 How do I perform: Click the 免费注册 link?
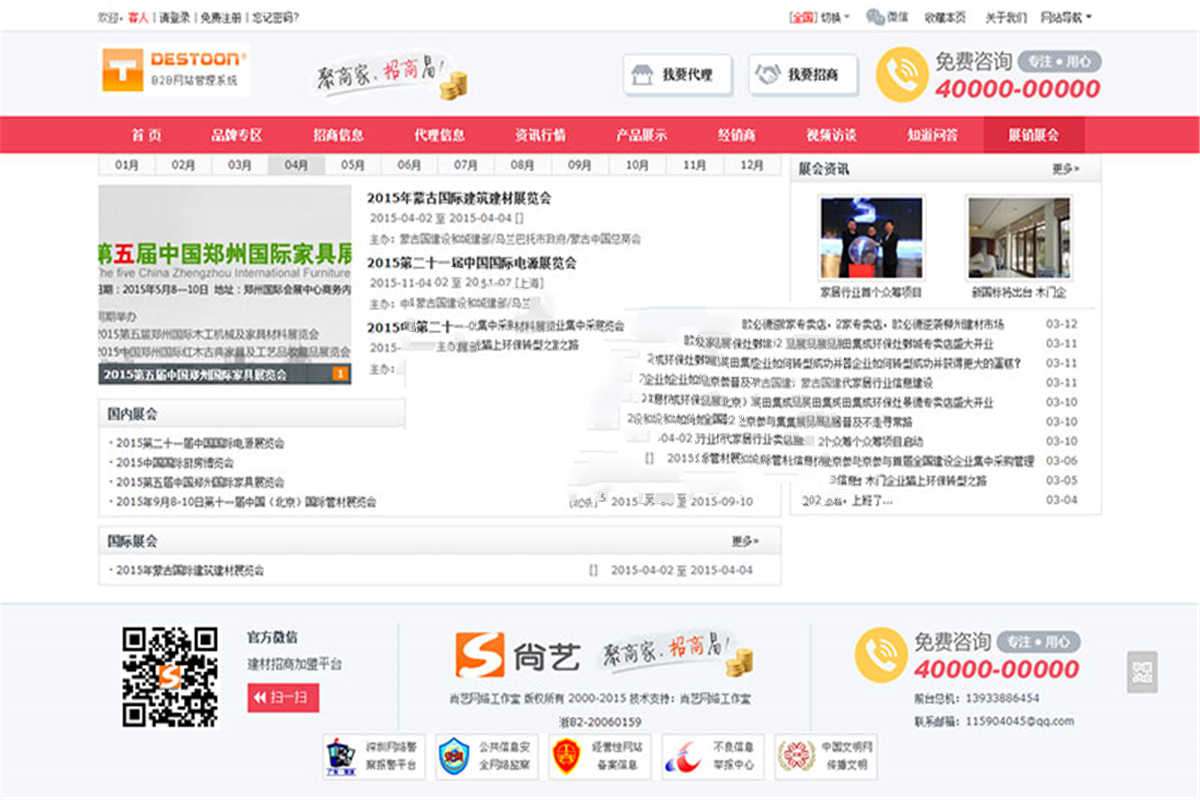(x=220, y=17)
